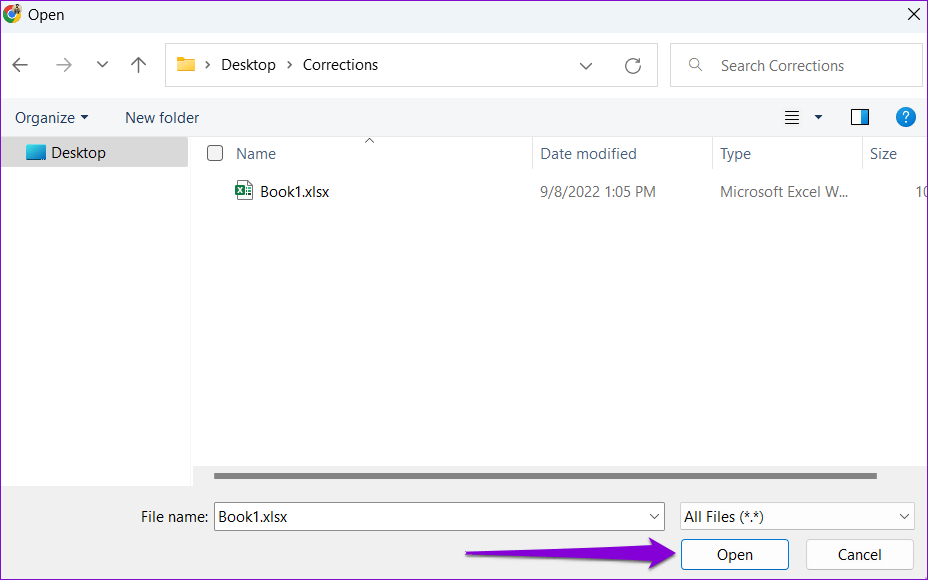Toggle the preview pane icon

click(x=859, y=117)
